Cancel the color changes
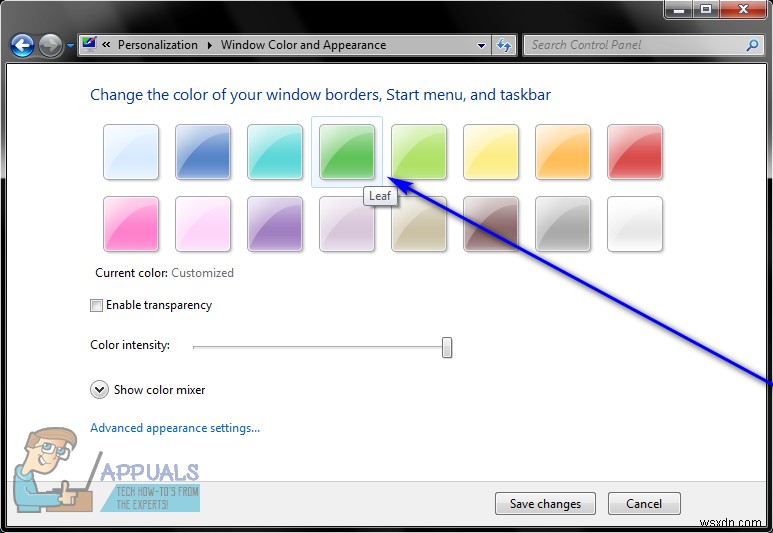Screen dimensions: 773x533 click(x=644, y=503)
